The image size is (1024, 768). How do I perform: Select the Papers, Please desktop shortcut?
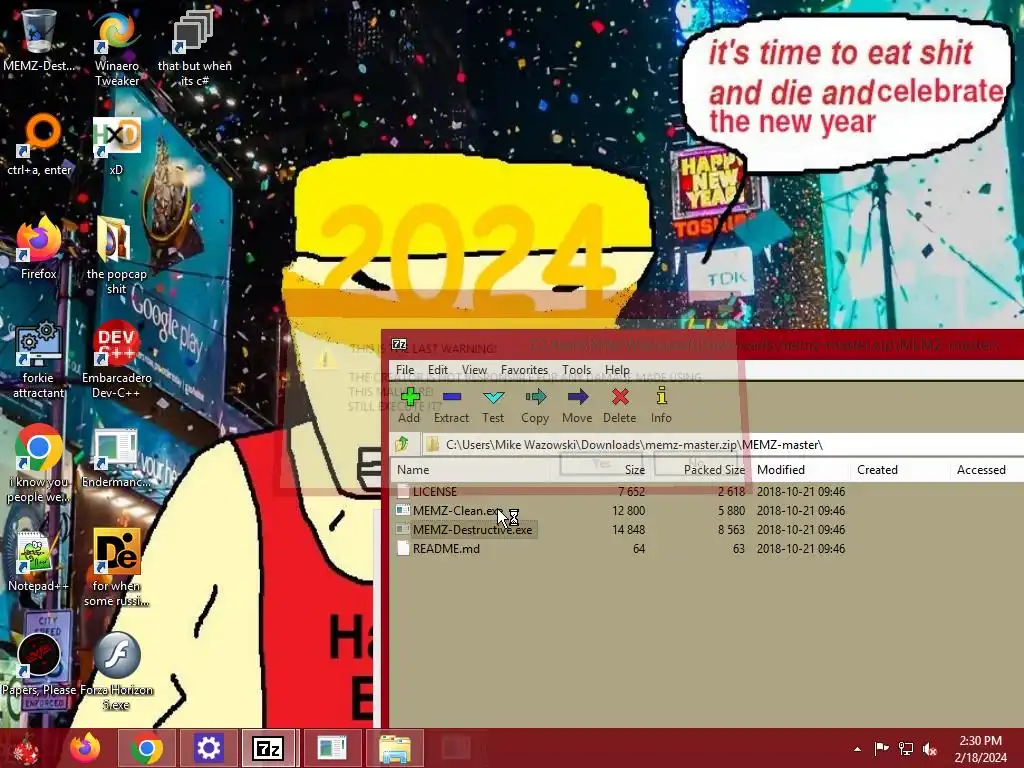[x=39, y=664]
